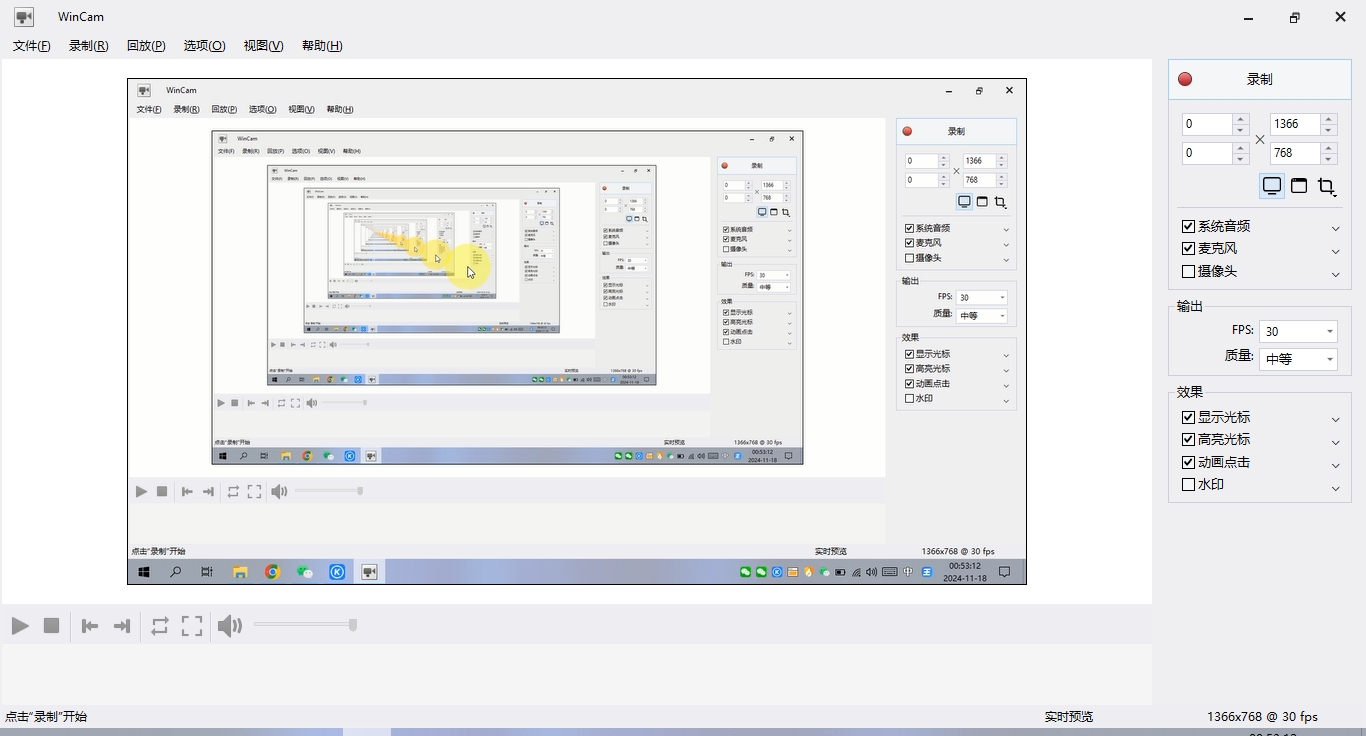
Task: Click blue K icon in outermost preview taskbar
Action: click(338, 572)
